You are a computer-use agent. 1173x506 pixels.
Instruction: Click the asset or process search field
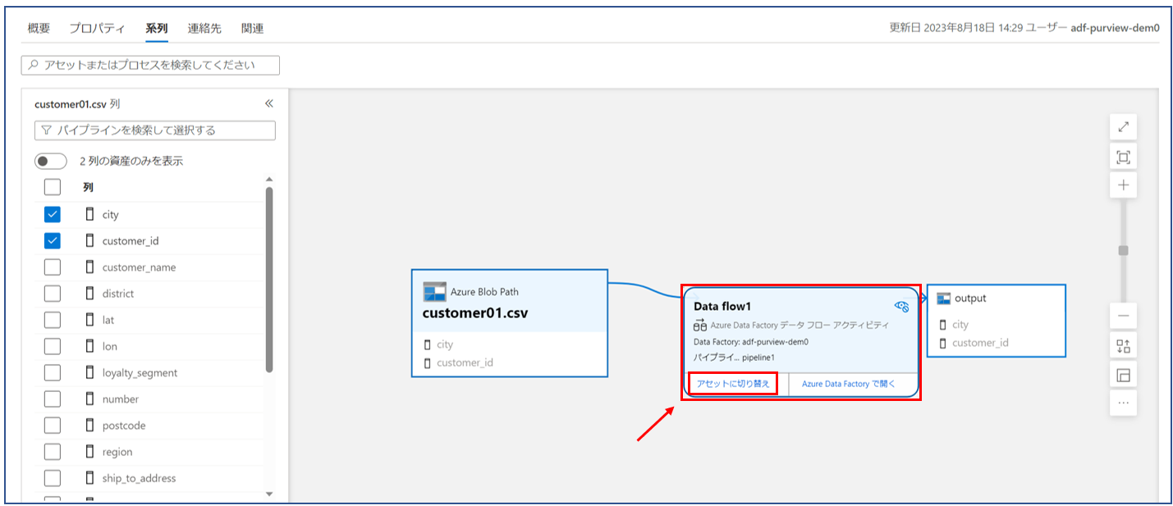pos(150,65)
